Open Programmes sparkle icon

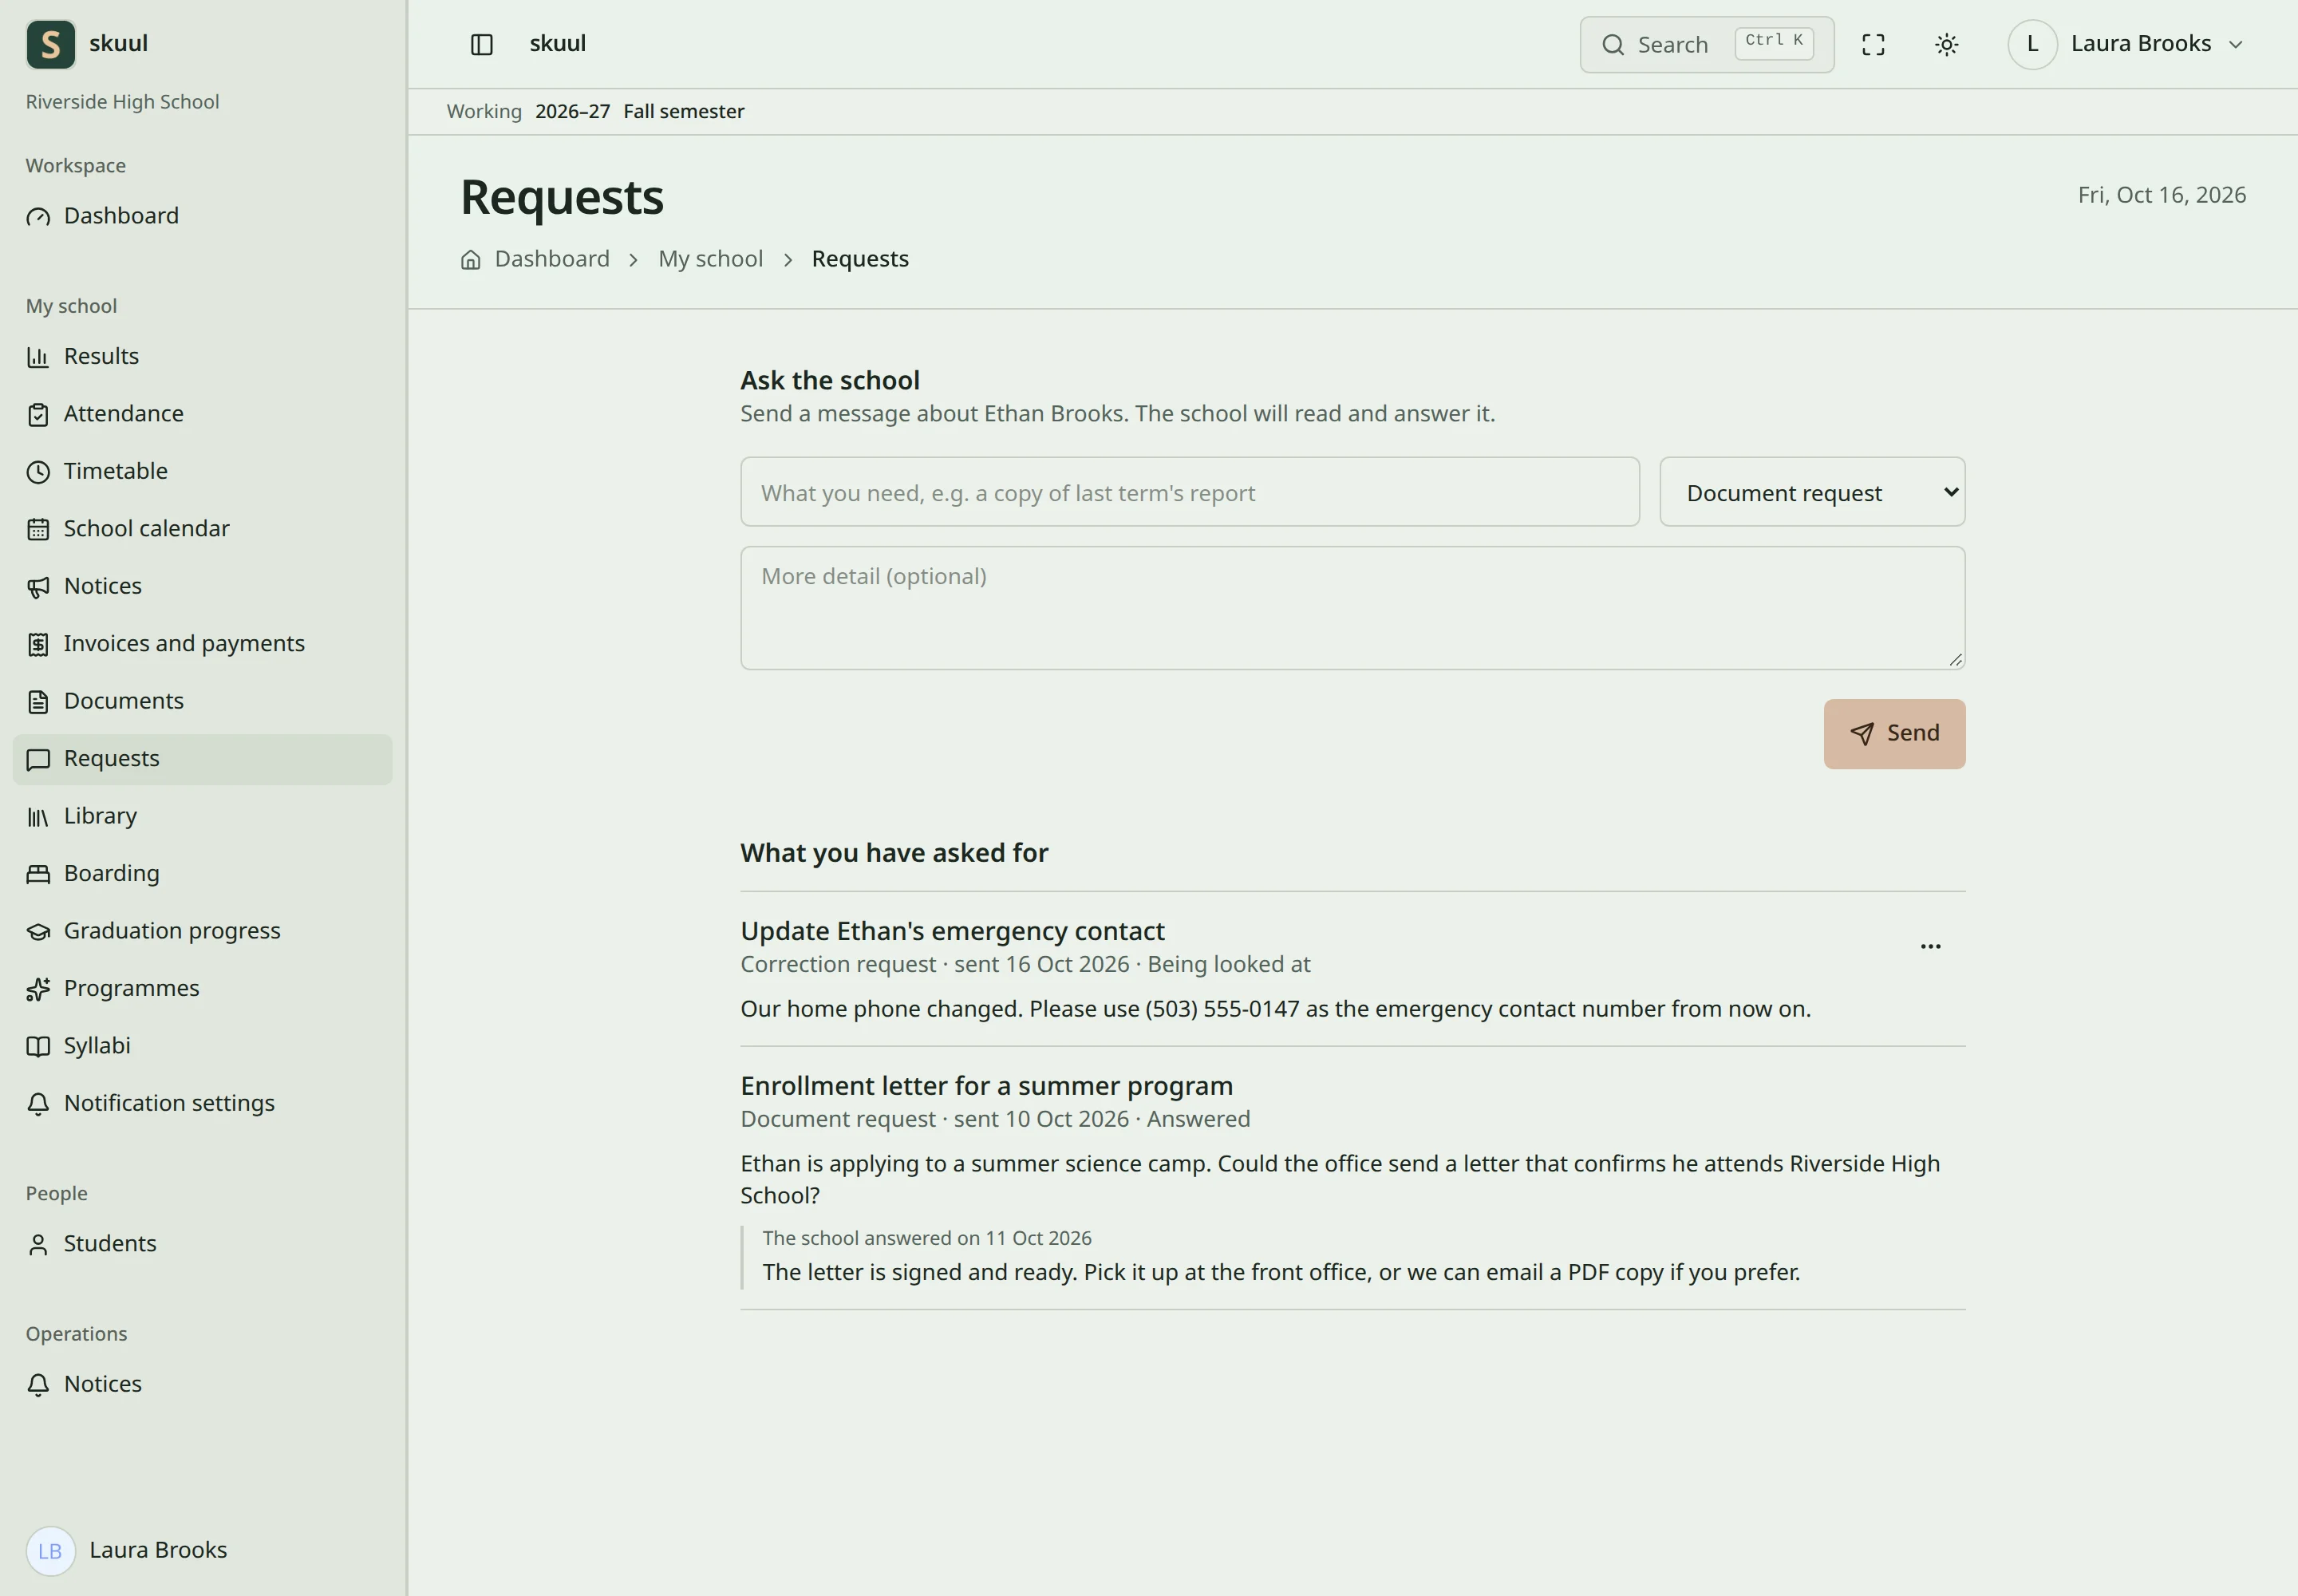point(38,989)
